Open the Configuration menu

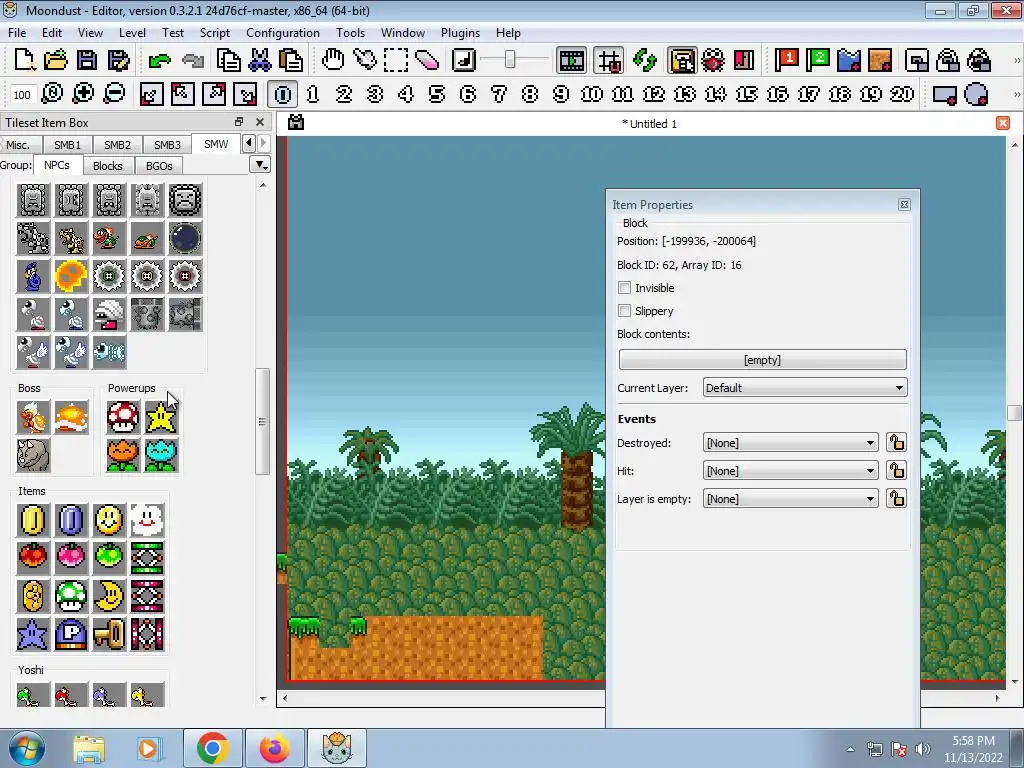pos(283,33)
